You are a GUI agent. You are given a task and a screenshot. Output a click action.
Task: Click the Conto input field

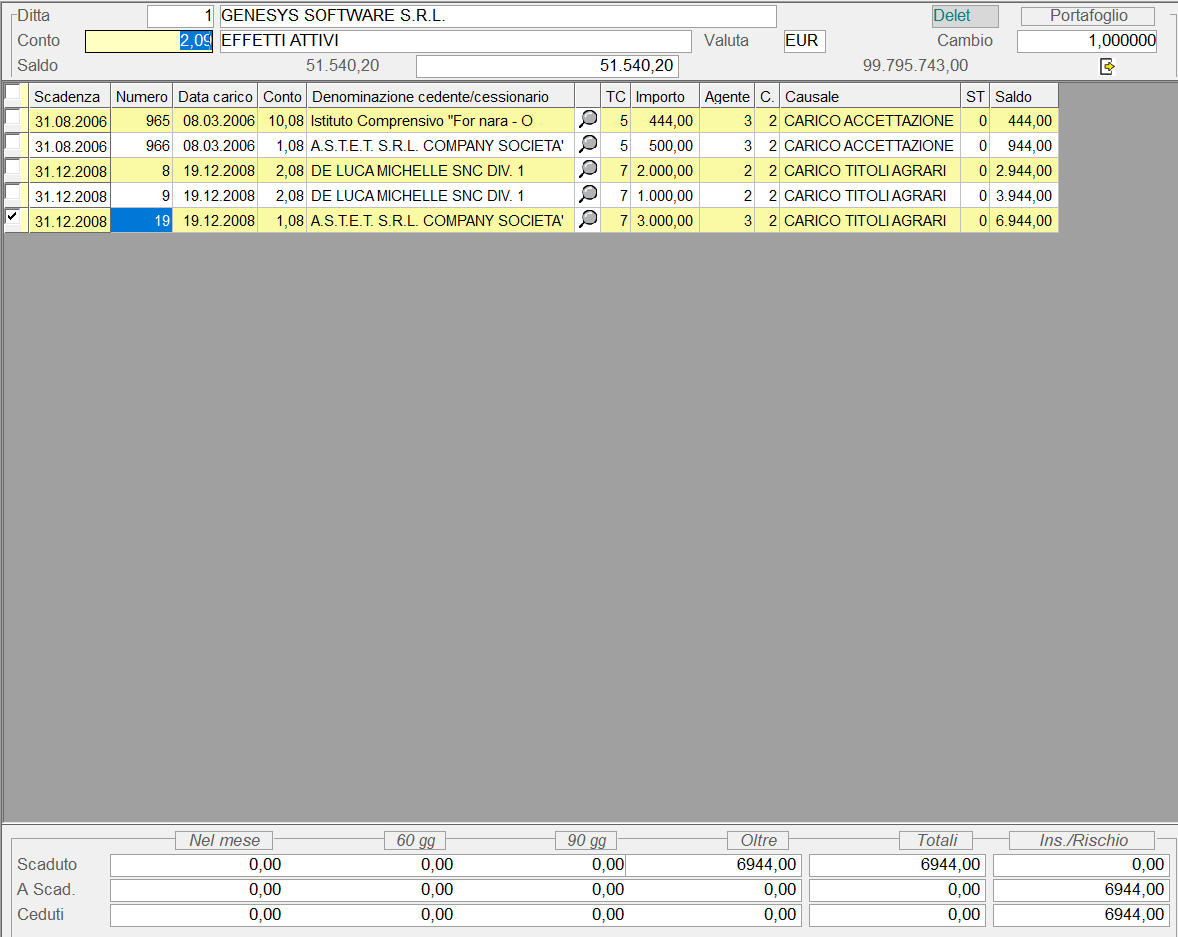point(149,41)
